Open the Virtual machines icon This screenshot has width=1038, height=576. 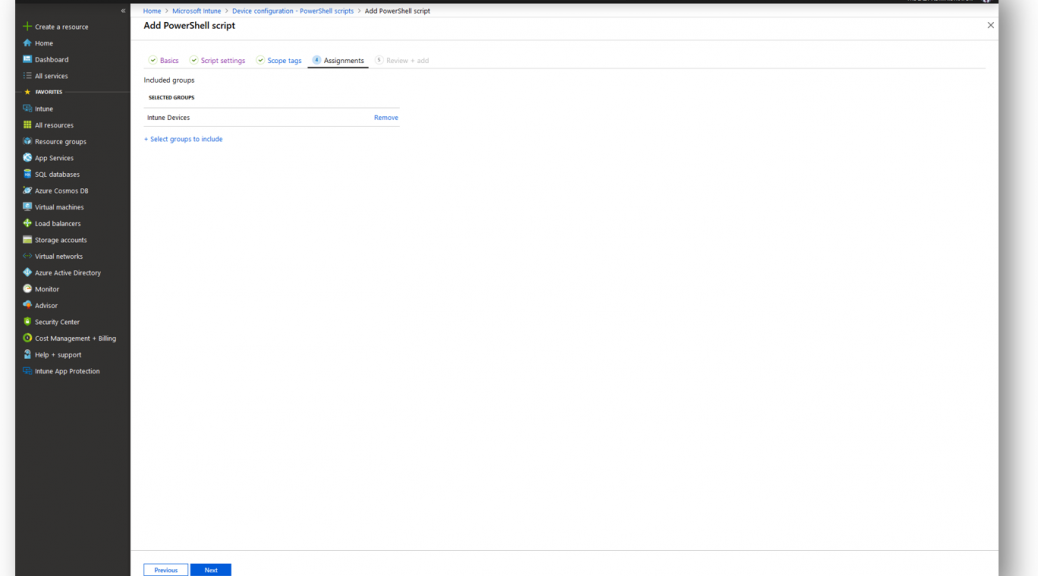(x=27, y=207)
